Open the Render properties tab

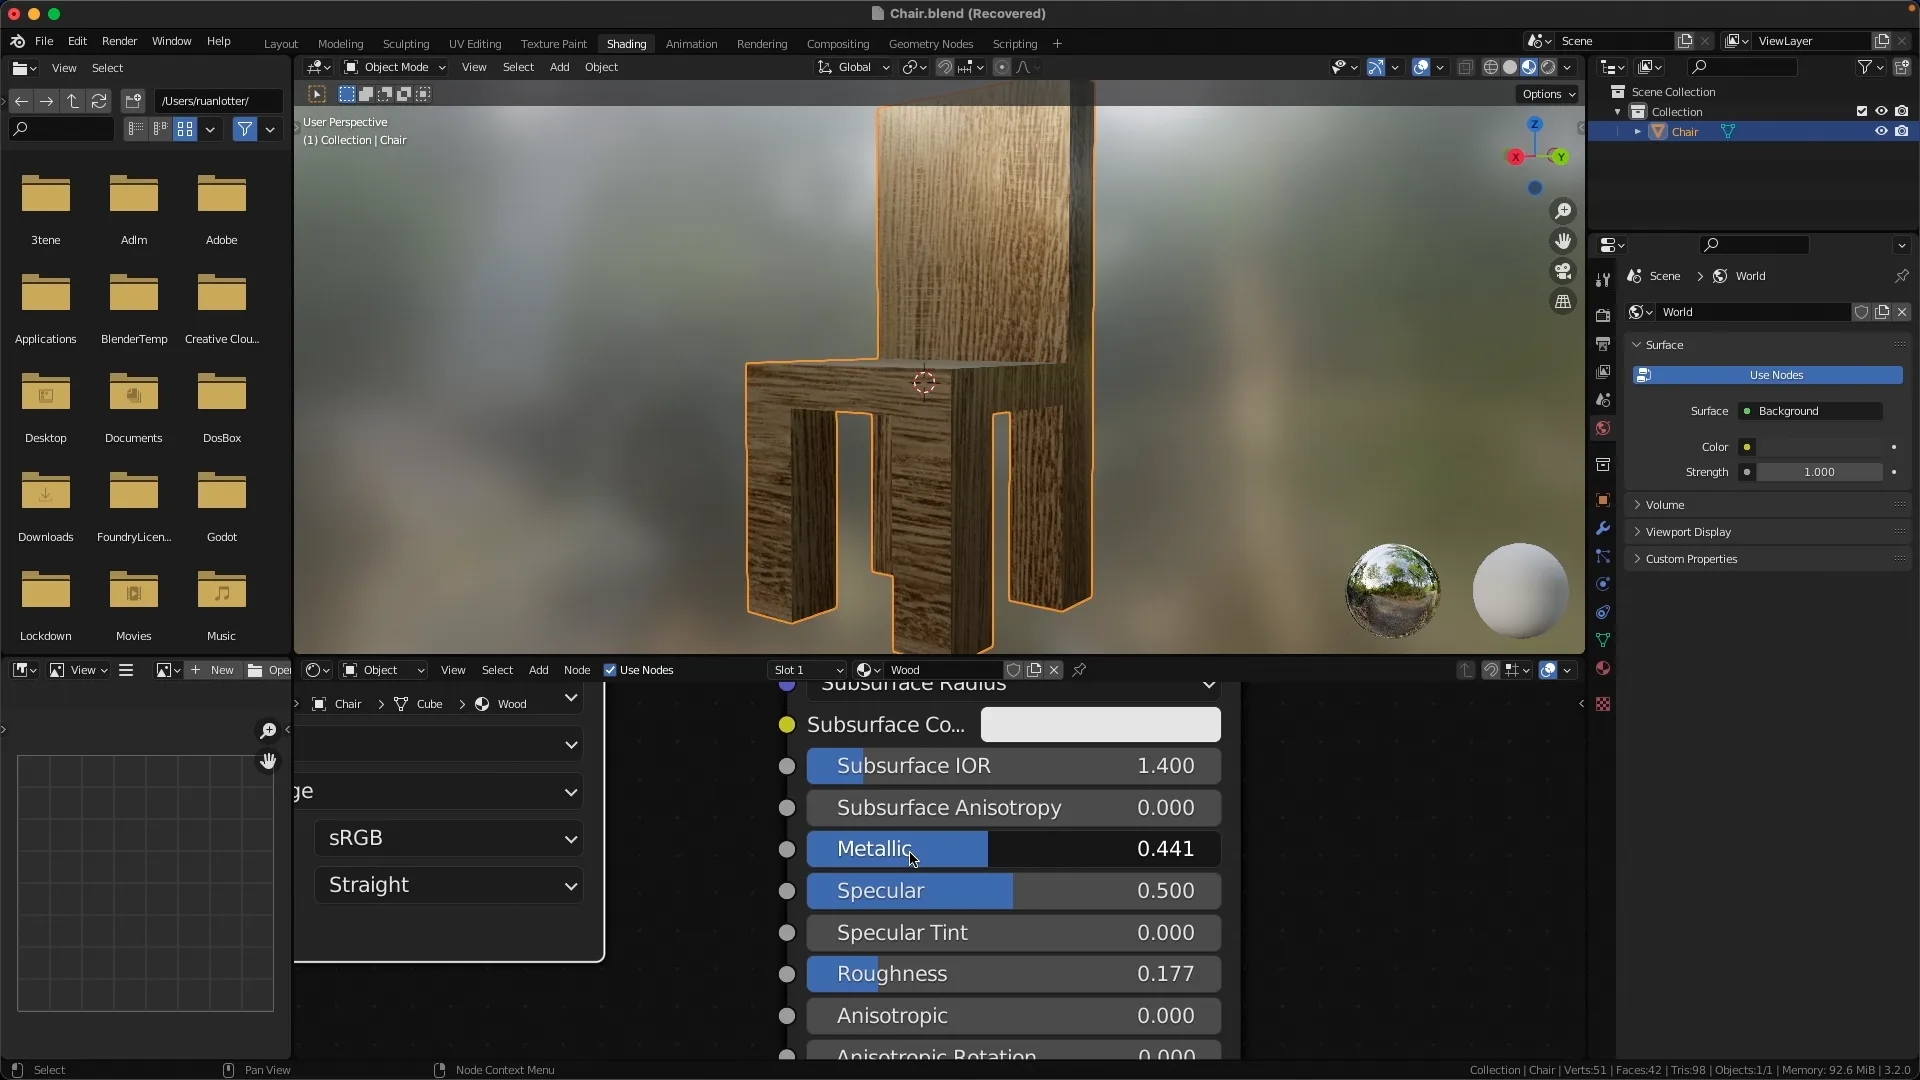pos(1603,317)
